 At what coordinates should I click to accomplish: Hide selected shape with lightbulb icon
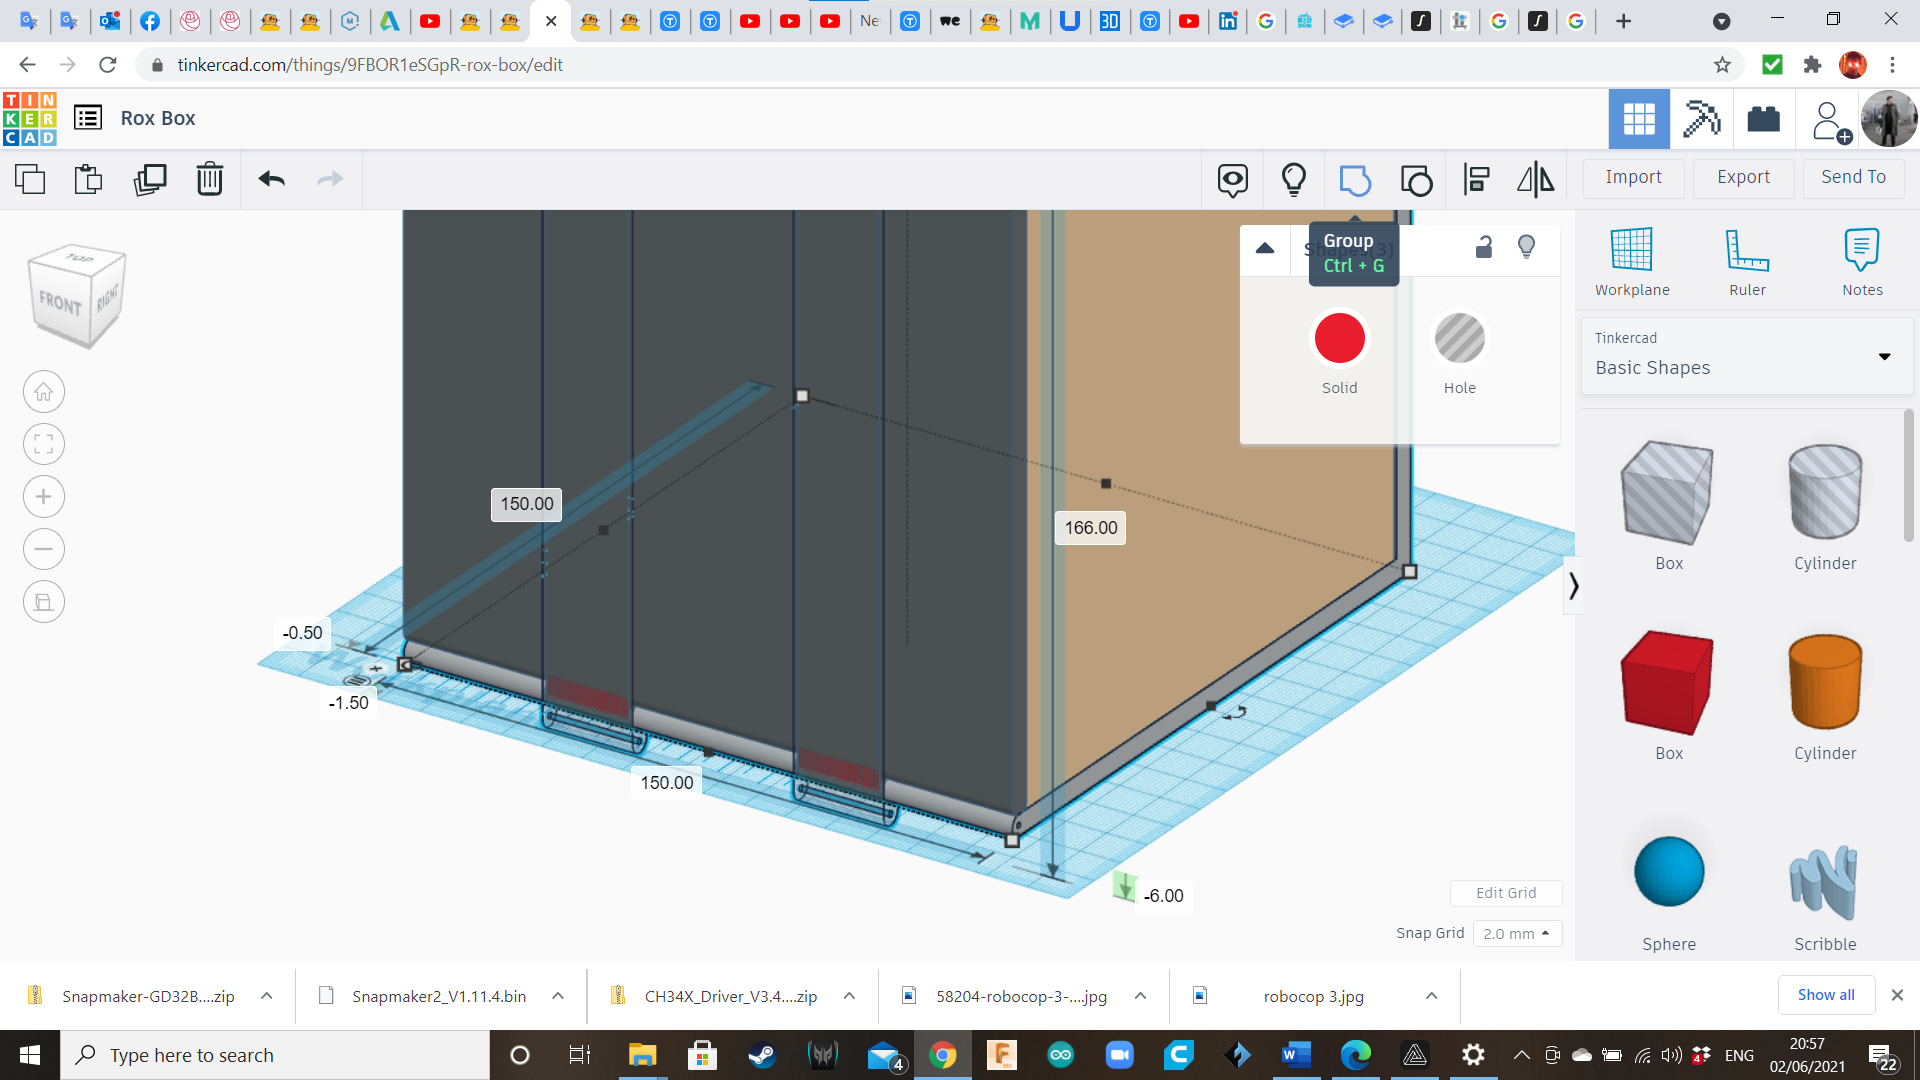(x=1526, y=247)
